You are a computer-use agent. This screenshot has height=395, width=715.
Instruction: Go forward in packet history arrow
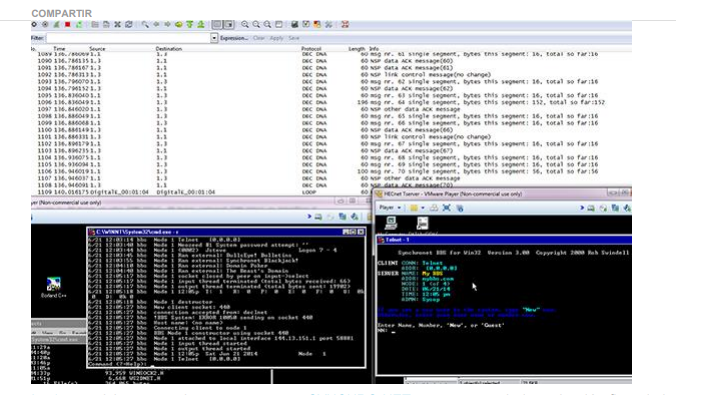pyautogui.click(x=167, y=25)
